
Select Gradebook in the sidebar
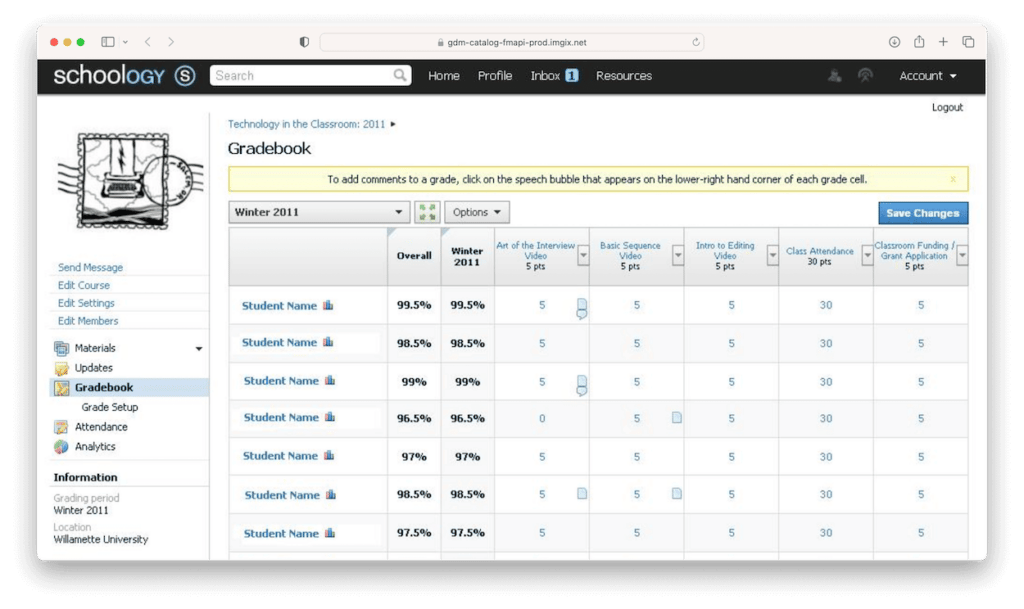point(129,387)
